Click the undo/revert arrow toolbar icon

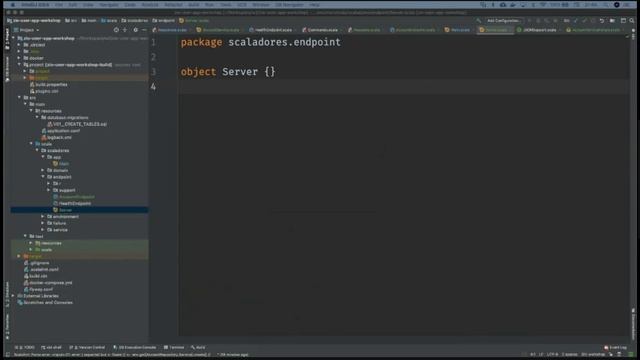coord(602,20)
